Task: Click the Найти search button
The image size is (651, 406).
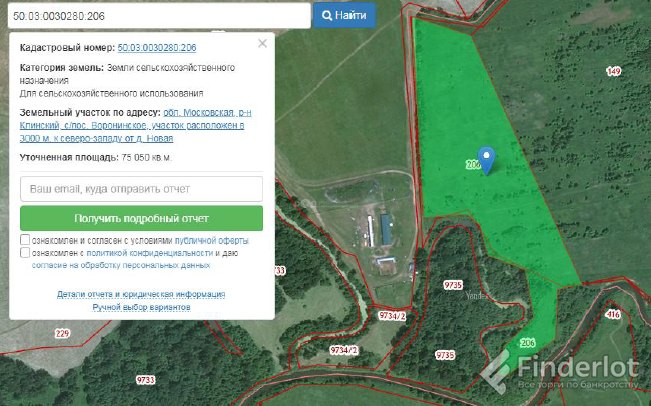Action: [344, 16]
